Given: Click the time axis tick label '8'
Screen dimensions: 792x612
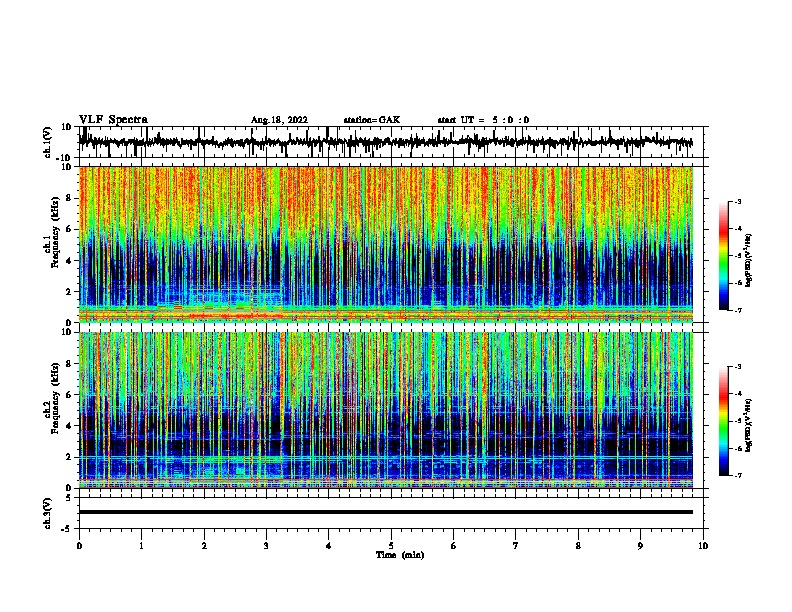Looking at the screenshot, I should (x=578, y=546).
